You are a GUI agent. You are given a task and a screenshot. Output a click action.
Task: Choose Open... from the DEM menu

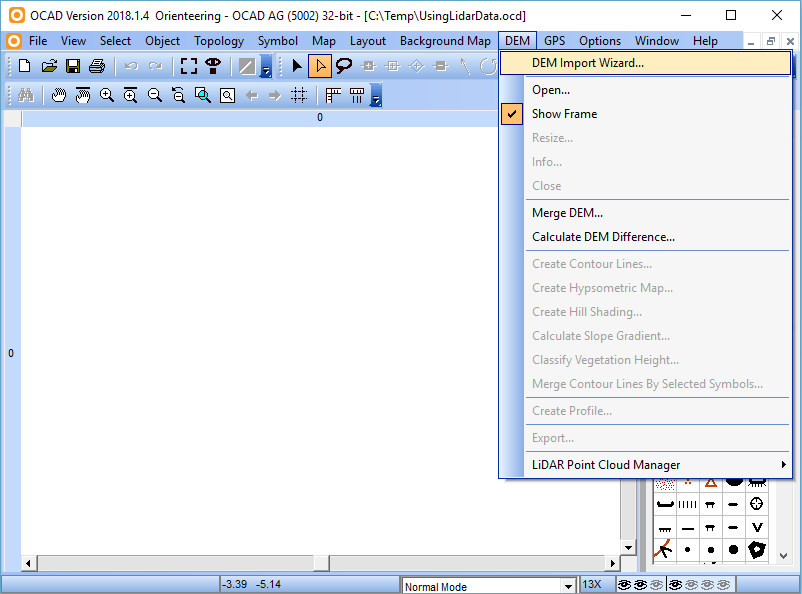click(x=551, y=90)
